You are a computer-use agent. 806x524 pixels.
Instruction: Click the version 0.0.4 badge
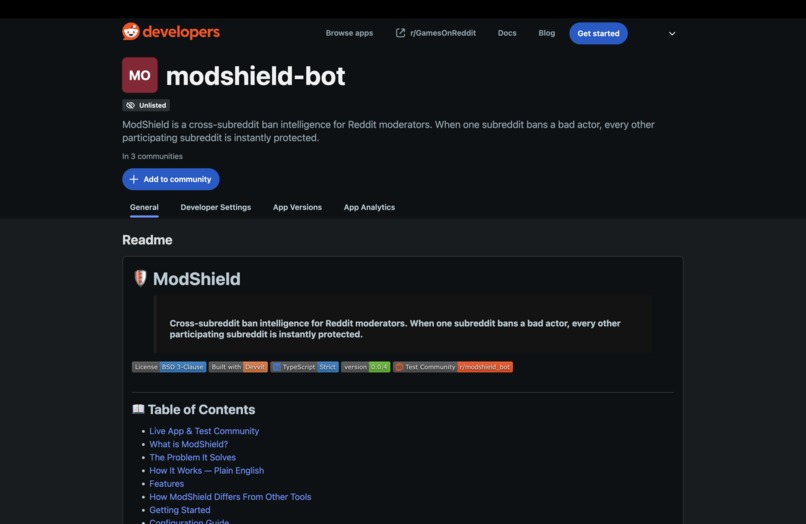click(365, 367)
